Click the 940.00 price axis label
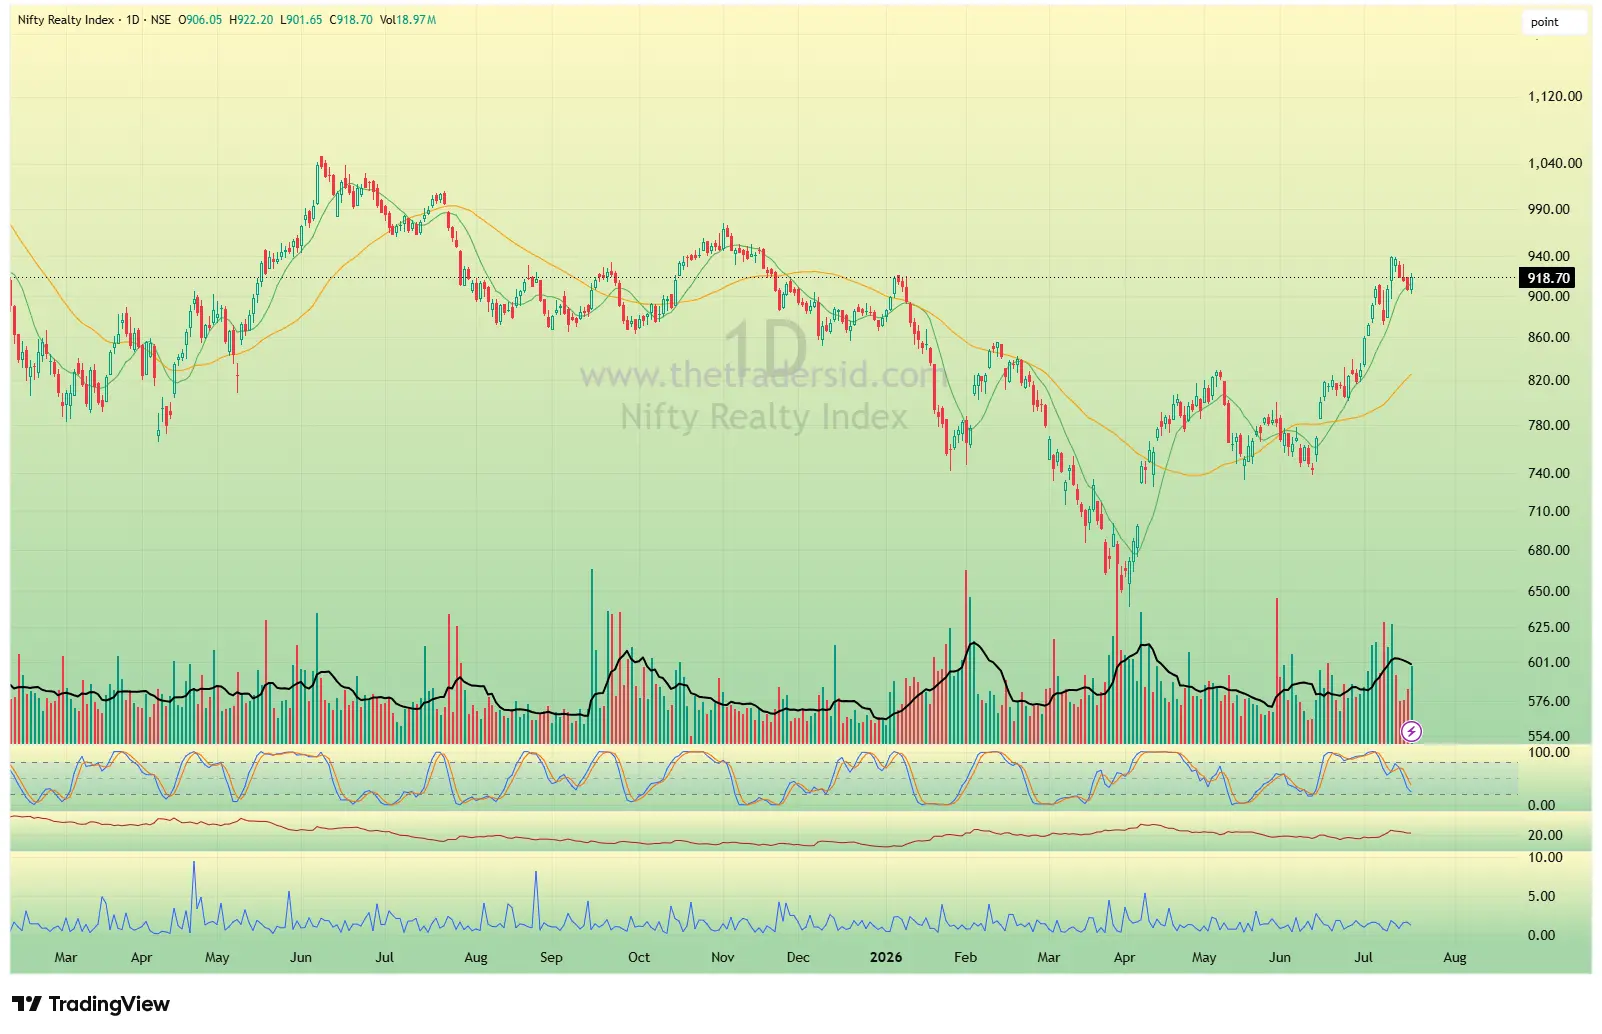 (x=1549, y=256)
